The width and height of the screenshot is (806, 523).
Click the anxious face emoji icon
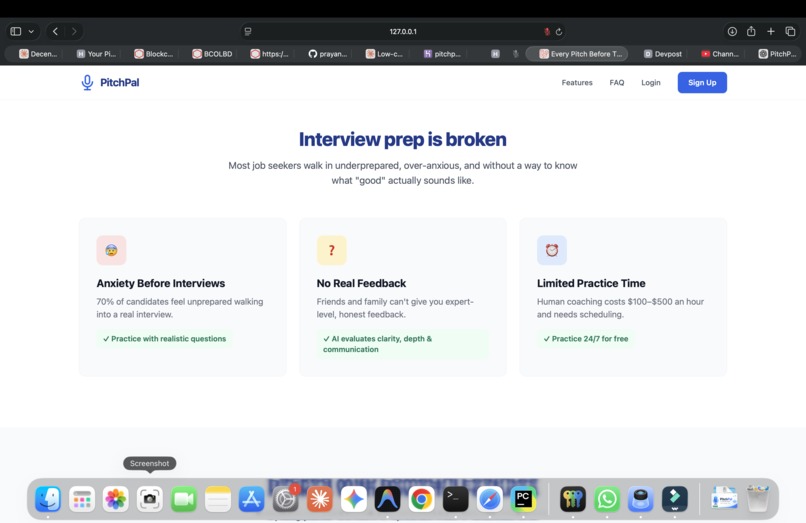[x=111, y=250]
